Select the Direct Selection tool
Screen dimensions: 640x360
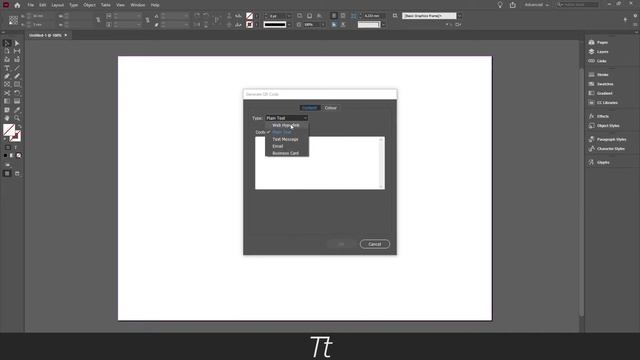(17, 43)
